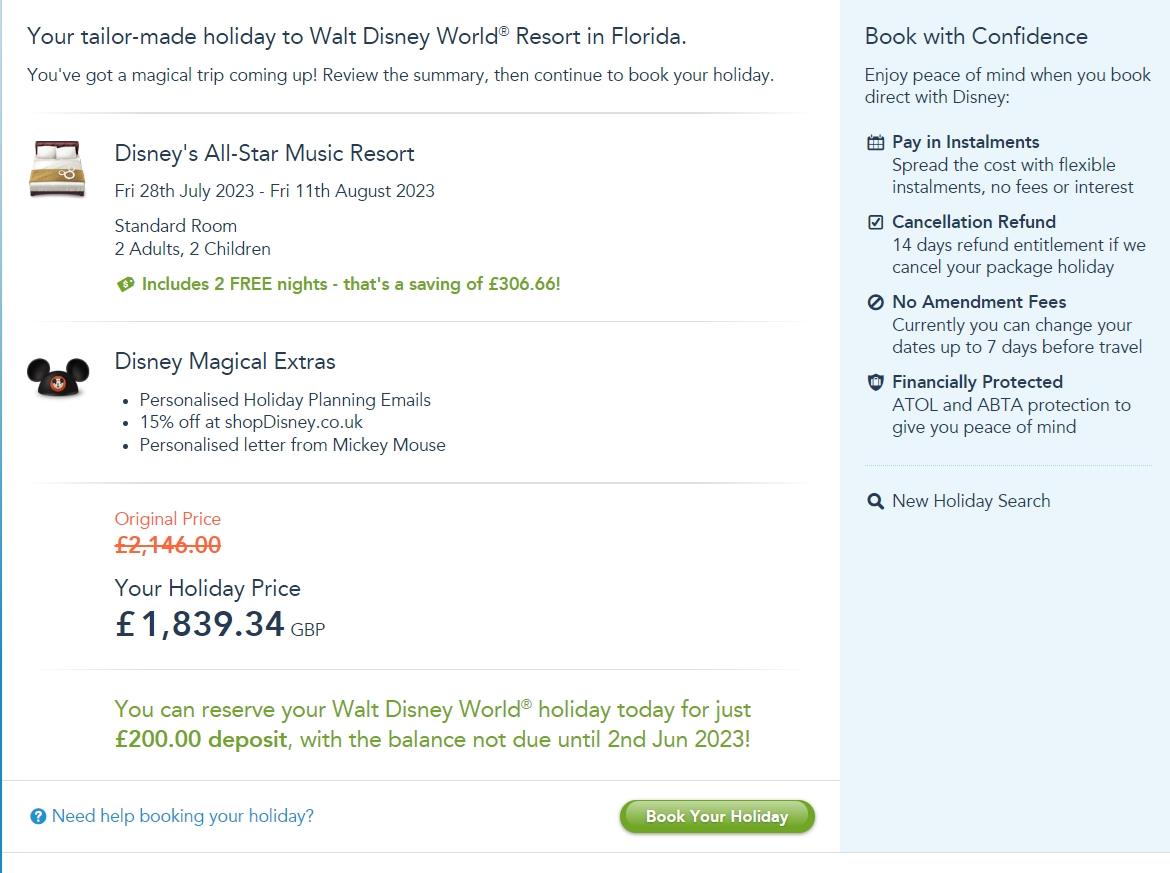Click the struck-through original price £2,146.00
This screenshot has width=1170, height=873.
[x=168, y=545]
